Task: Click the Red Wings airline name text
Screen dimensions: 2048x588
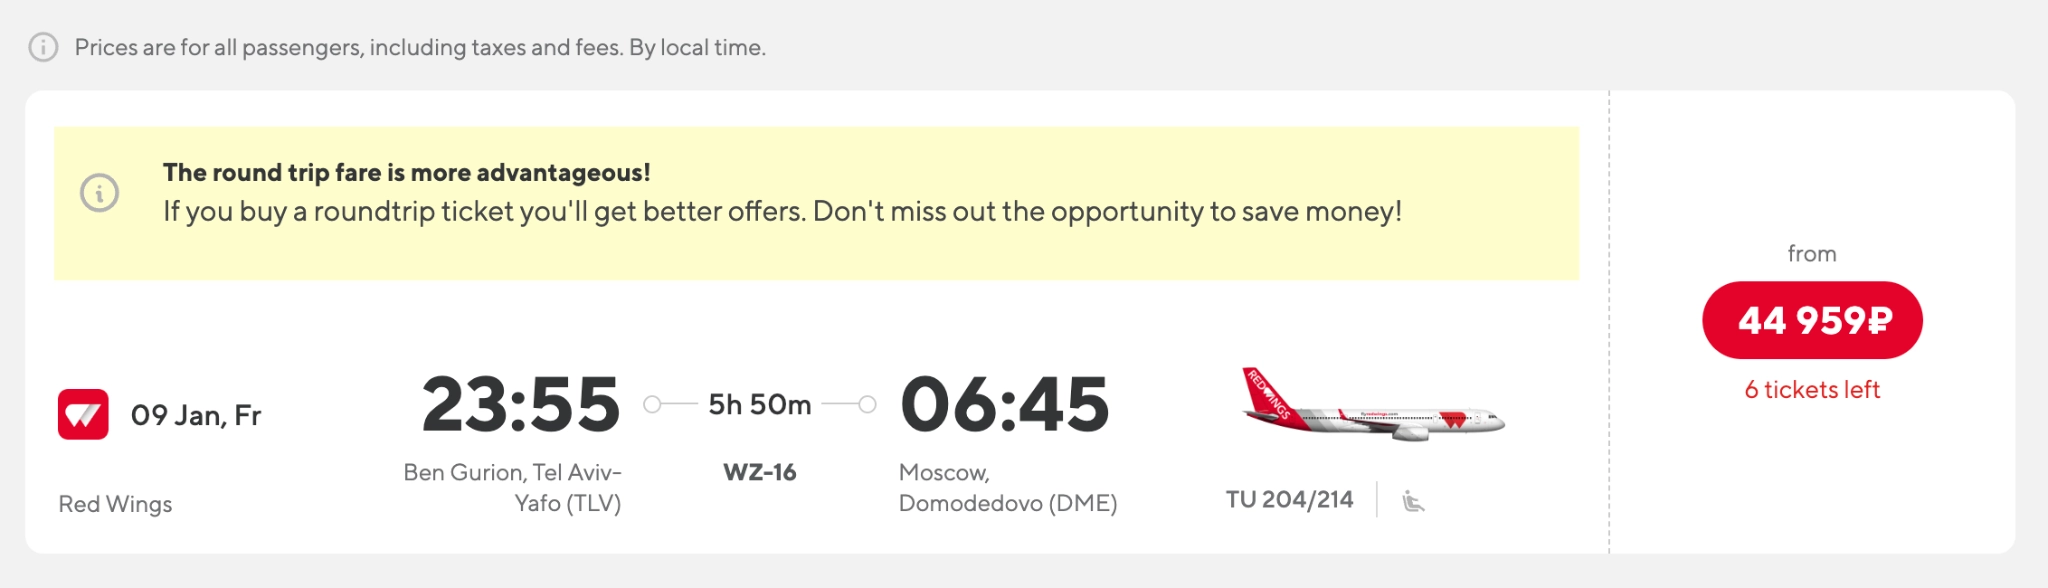Action: (x=115, y=504)
